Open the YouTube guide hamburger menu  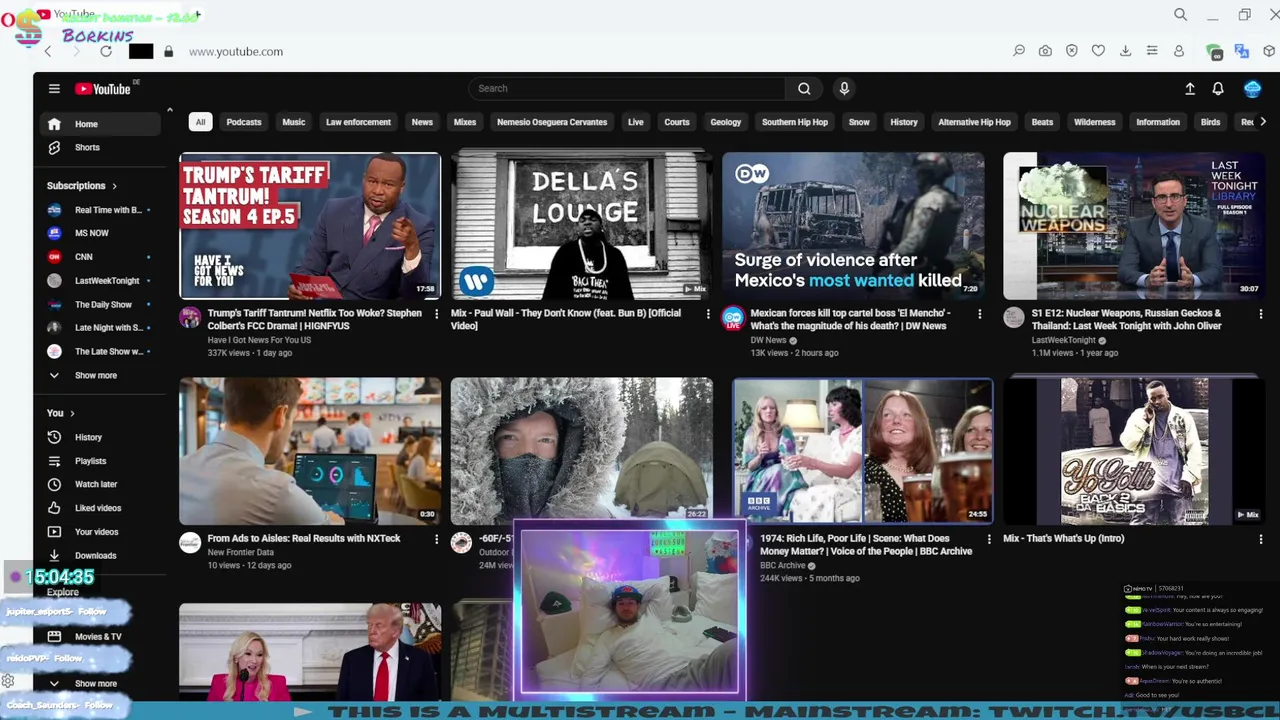[54, 89]
